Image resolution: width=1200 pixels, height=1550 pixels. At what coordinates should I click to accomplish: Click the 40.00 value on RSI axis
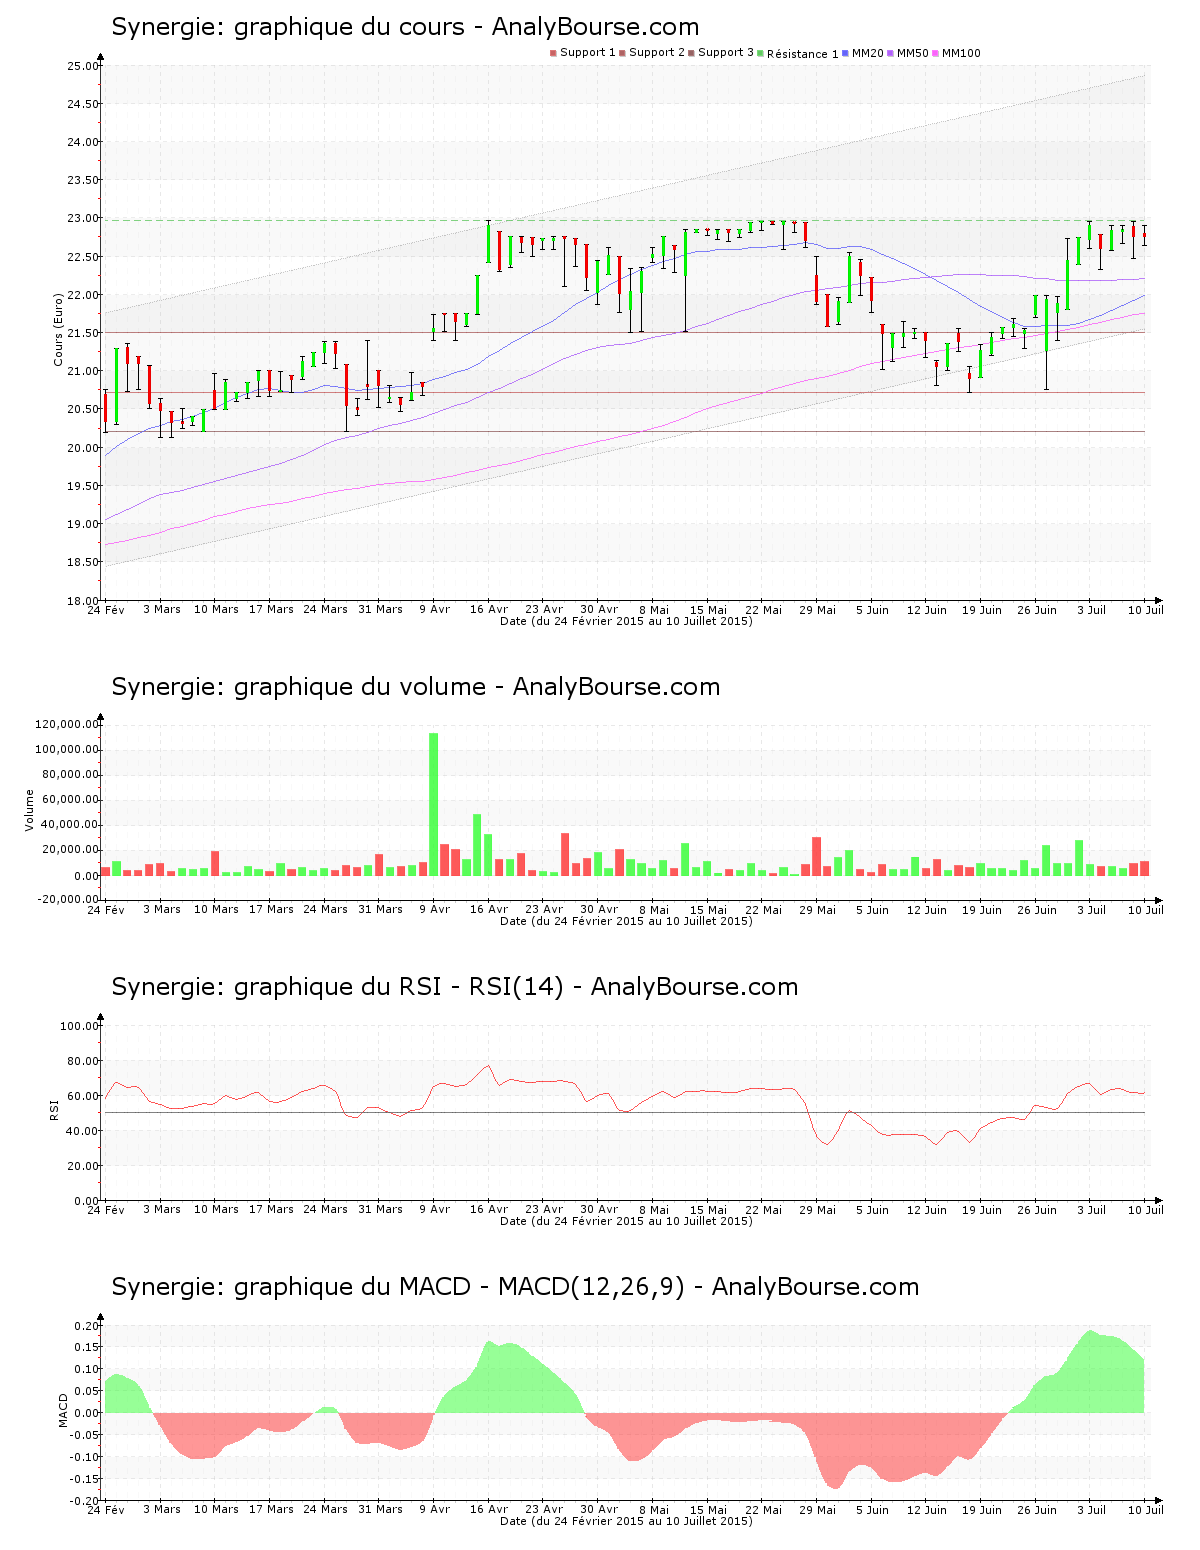point(83,1131)
